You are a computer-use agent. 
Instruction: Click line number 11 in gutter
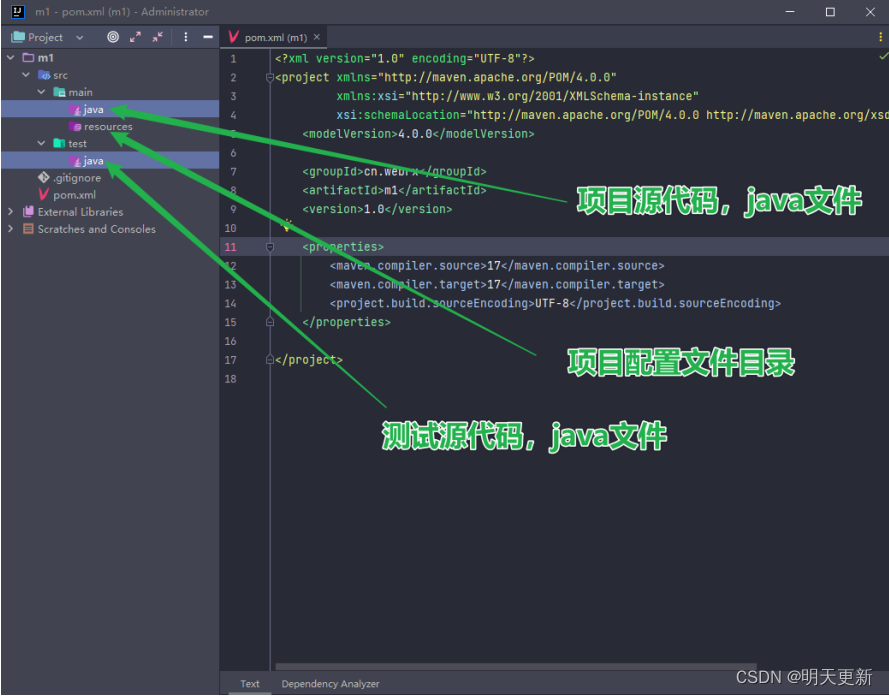(231, 247)
